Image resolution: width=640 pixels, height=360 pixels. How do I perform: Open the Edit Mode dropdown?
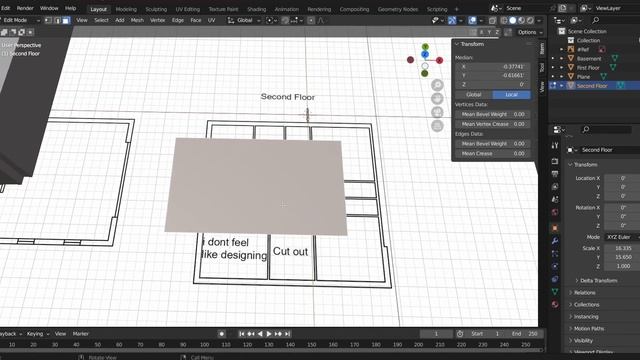coord(21,20)
